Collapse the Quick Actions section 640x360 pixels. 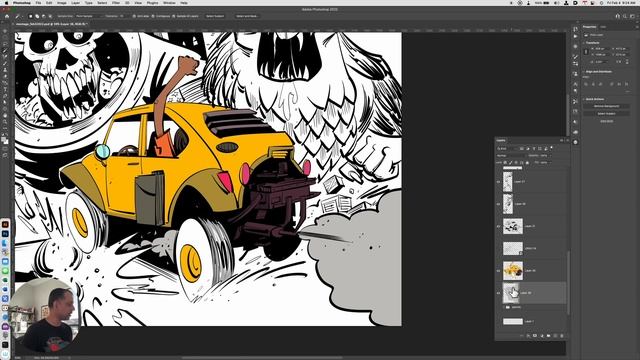click(x=584, y=99)
